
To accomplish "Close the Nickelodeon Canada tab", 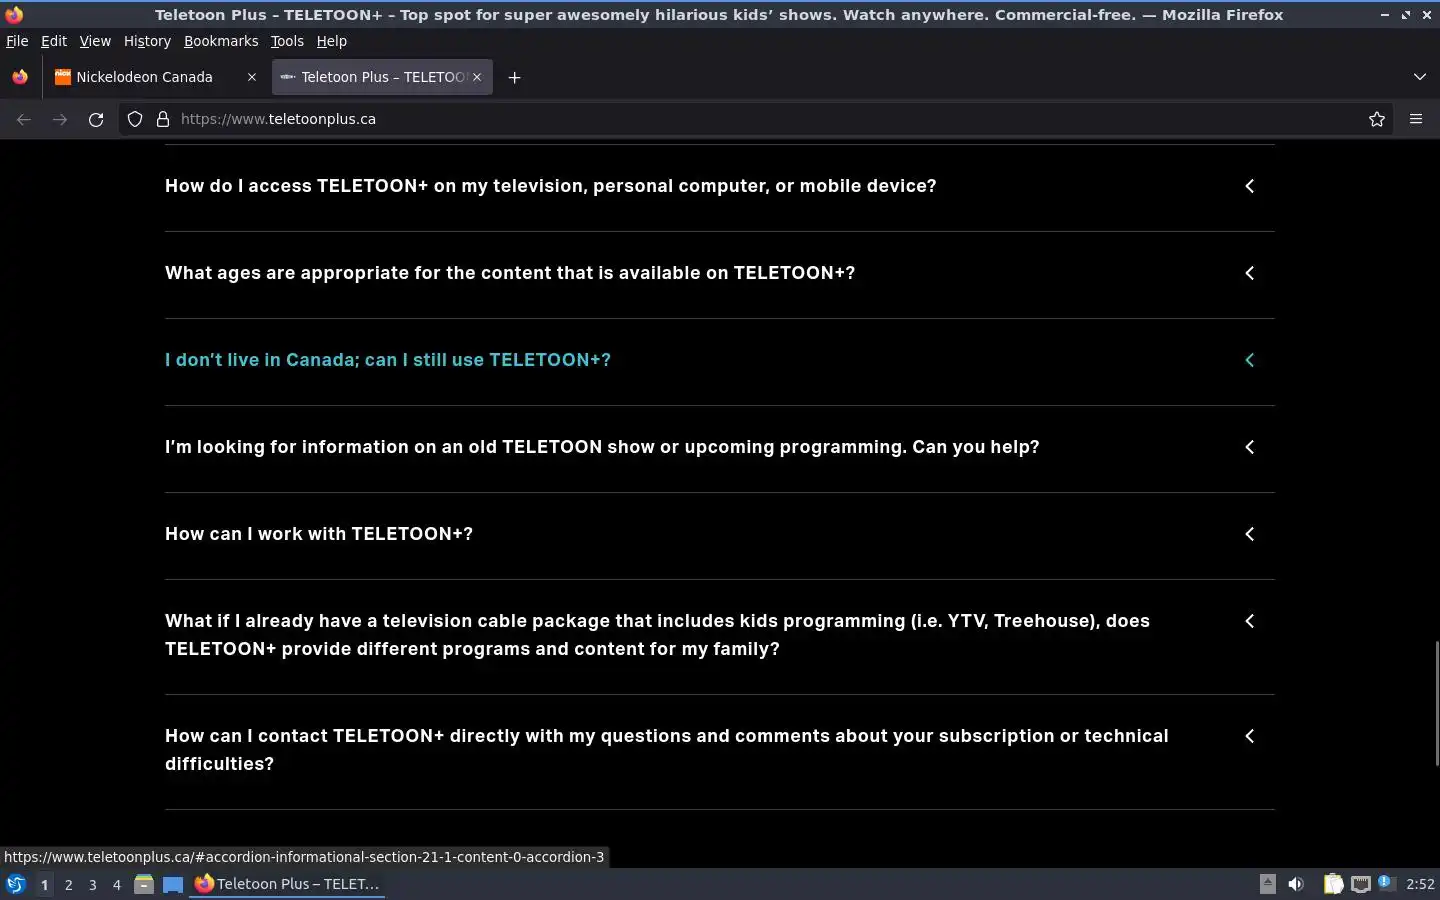I will pyautogui.click(x=251, y=77).
